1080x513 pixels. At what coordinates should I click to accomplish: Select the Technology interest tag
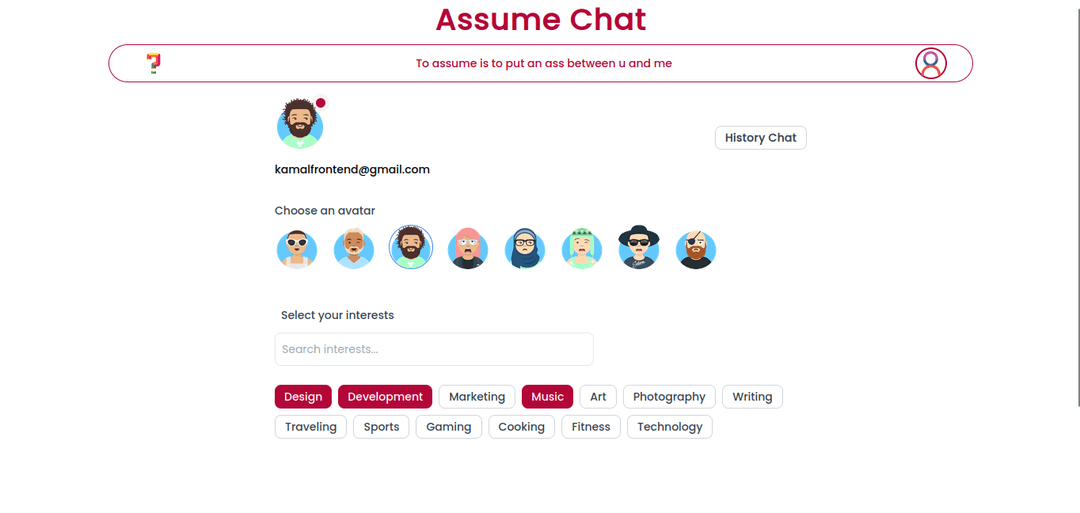[670, 427]
